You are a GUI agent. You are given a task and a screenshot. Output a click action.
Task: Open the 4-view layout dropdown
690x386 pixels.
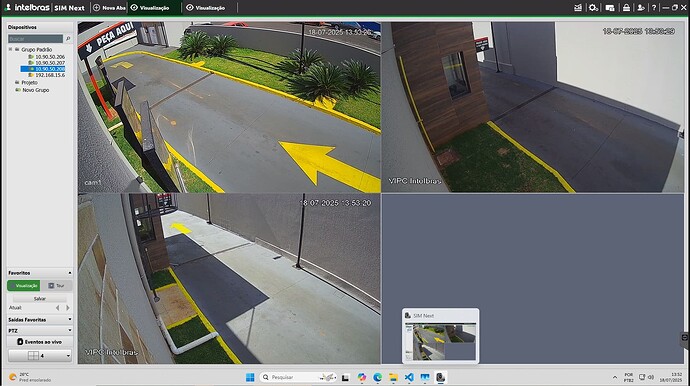click(40, 355)
